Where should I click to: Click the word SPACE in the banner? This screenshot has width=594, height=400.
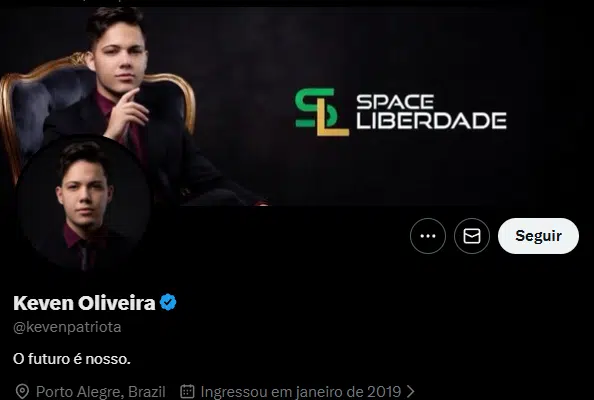395,102
